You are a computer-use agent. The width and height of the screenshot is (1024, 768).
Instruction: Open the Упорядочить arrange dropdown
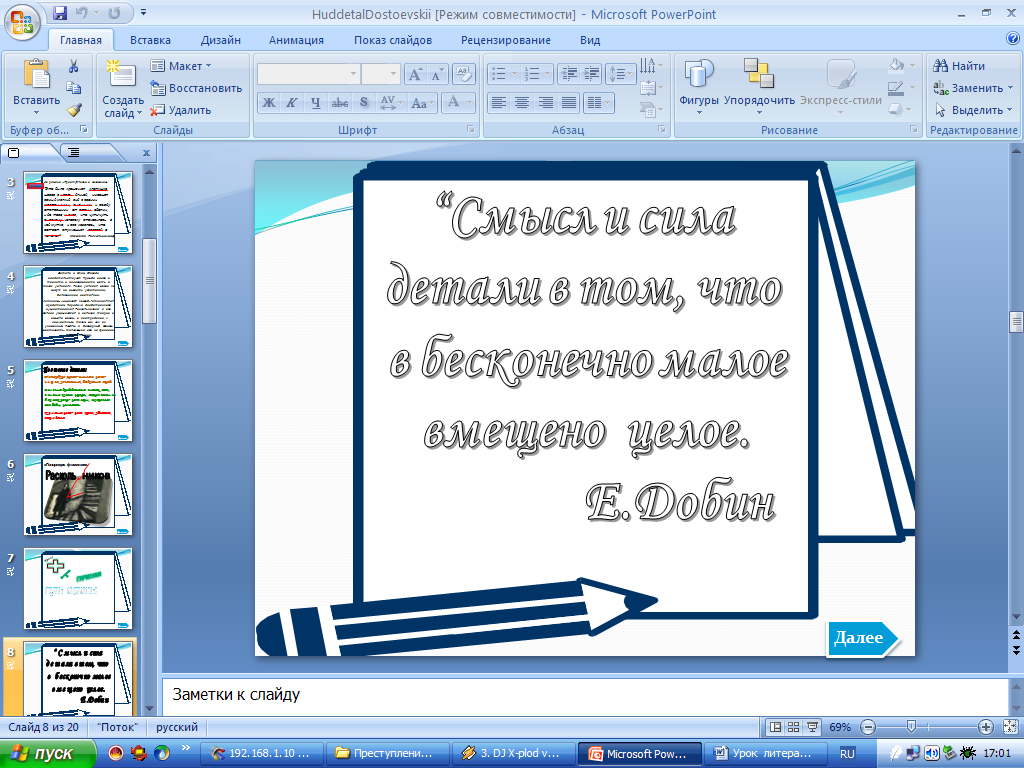(759, 86)
